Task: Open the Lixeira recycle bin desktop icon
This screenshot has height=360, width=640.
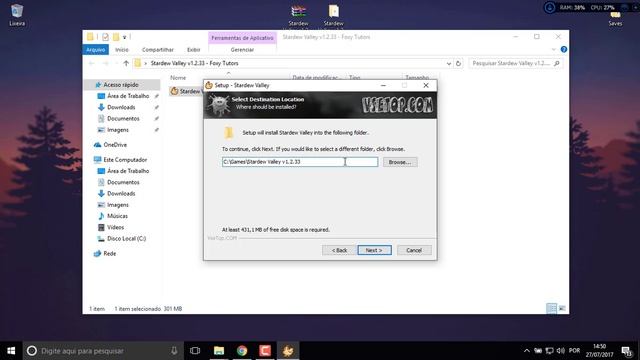Action: 17,15
